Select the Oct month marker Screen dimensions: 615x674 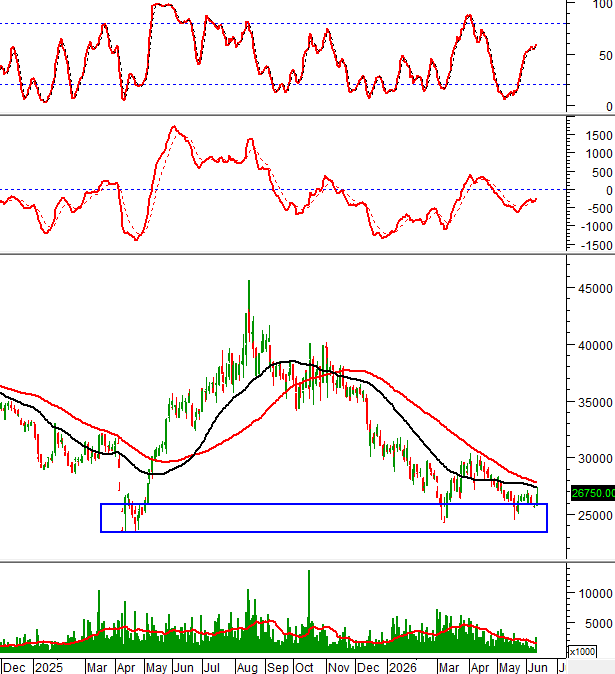304,668
